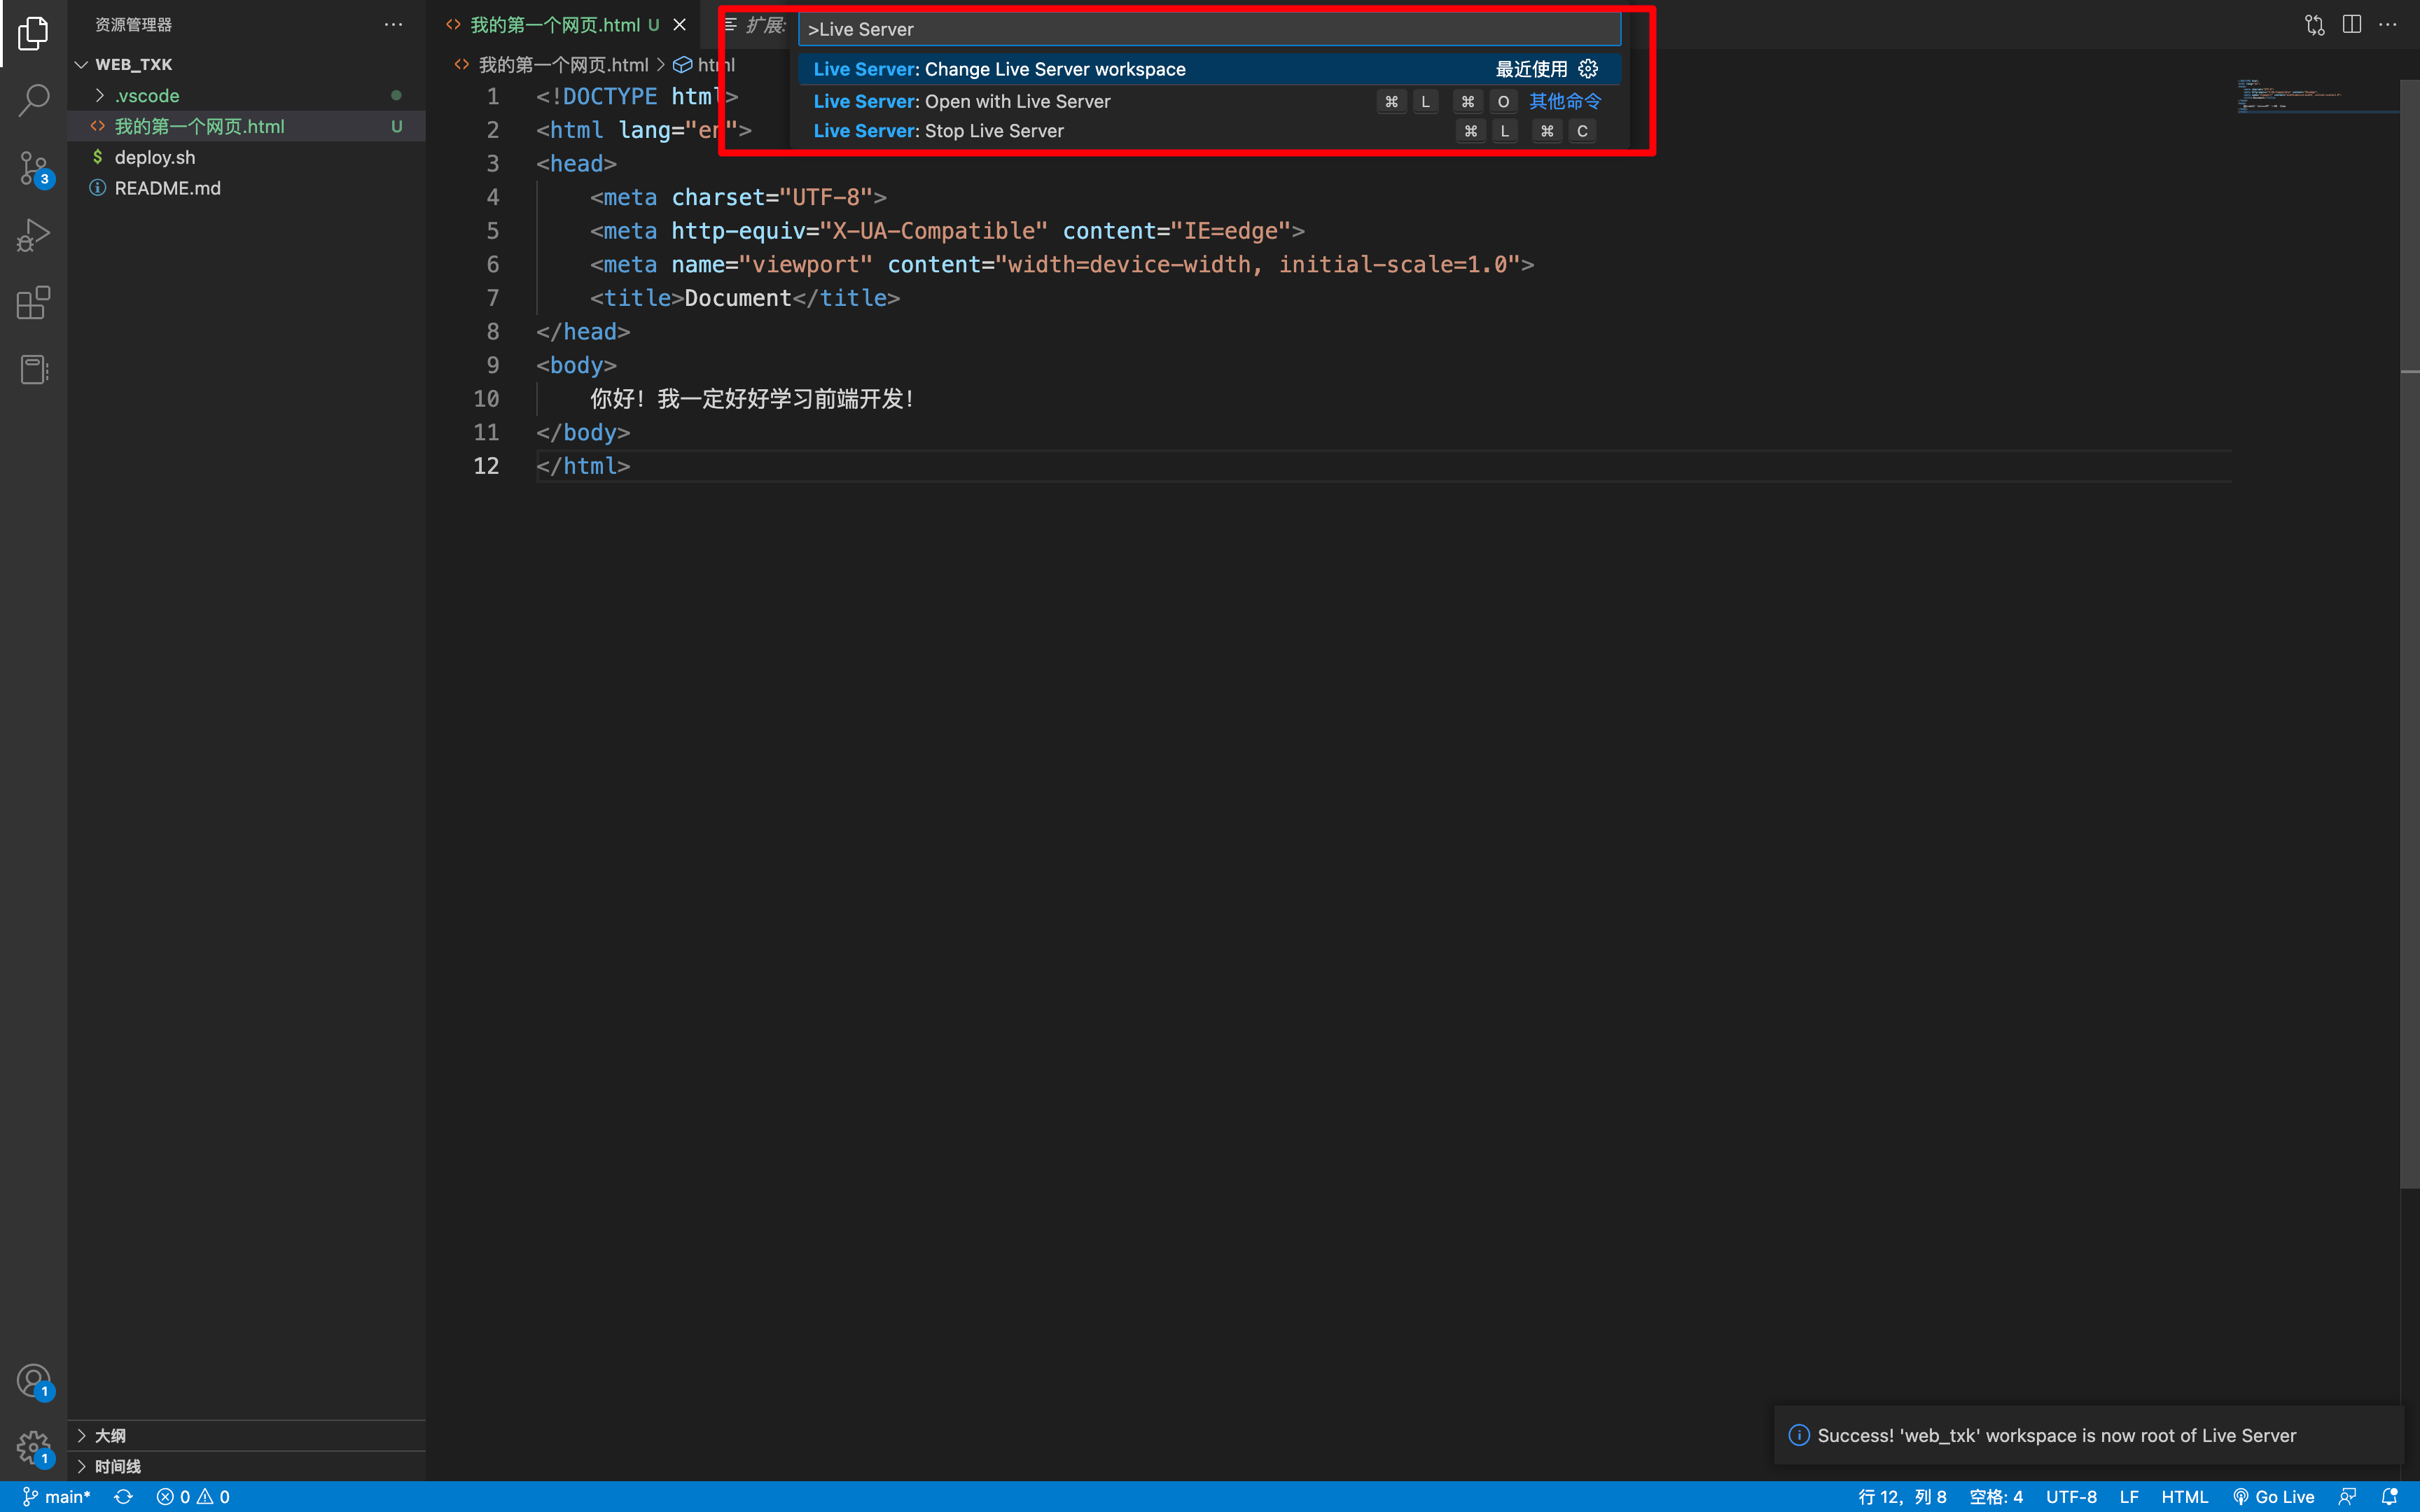Click the opening <body> tag on line 9
Image resolution: width=2420 pixels, height=1512 pixels.
point(576,365)
